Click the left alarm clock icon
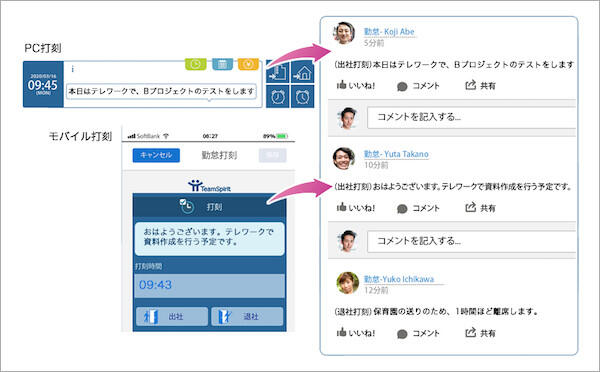 277,96
